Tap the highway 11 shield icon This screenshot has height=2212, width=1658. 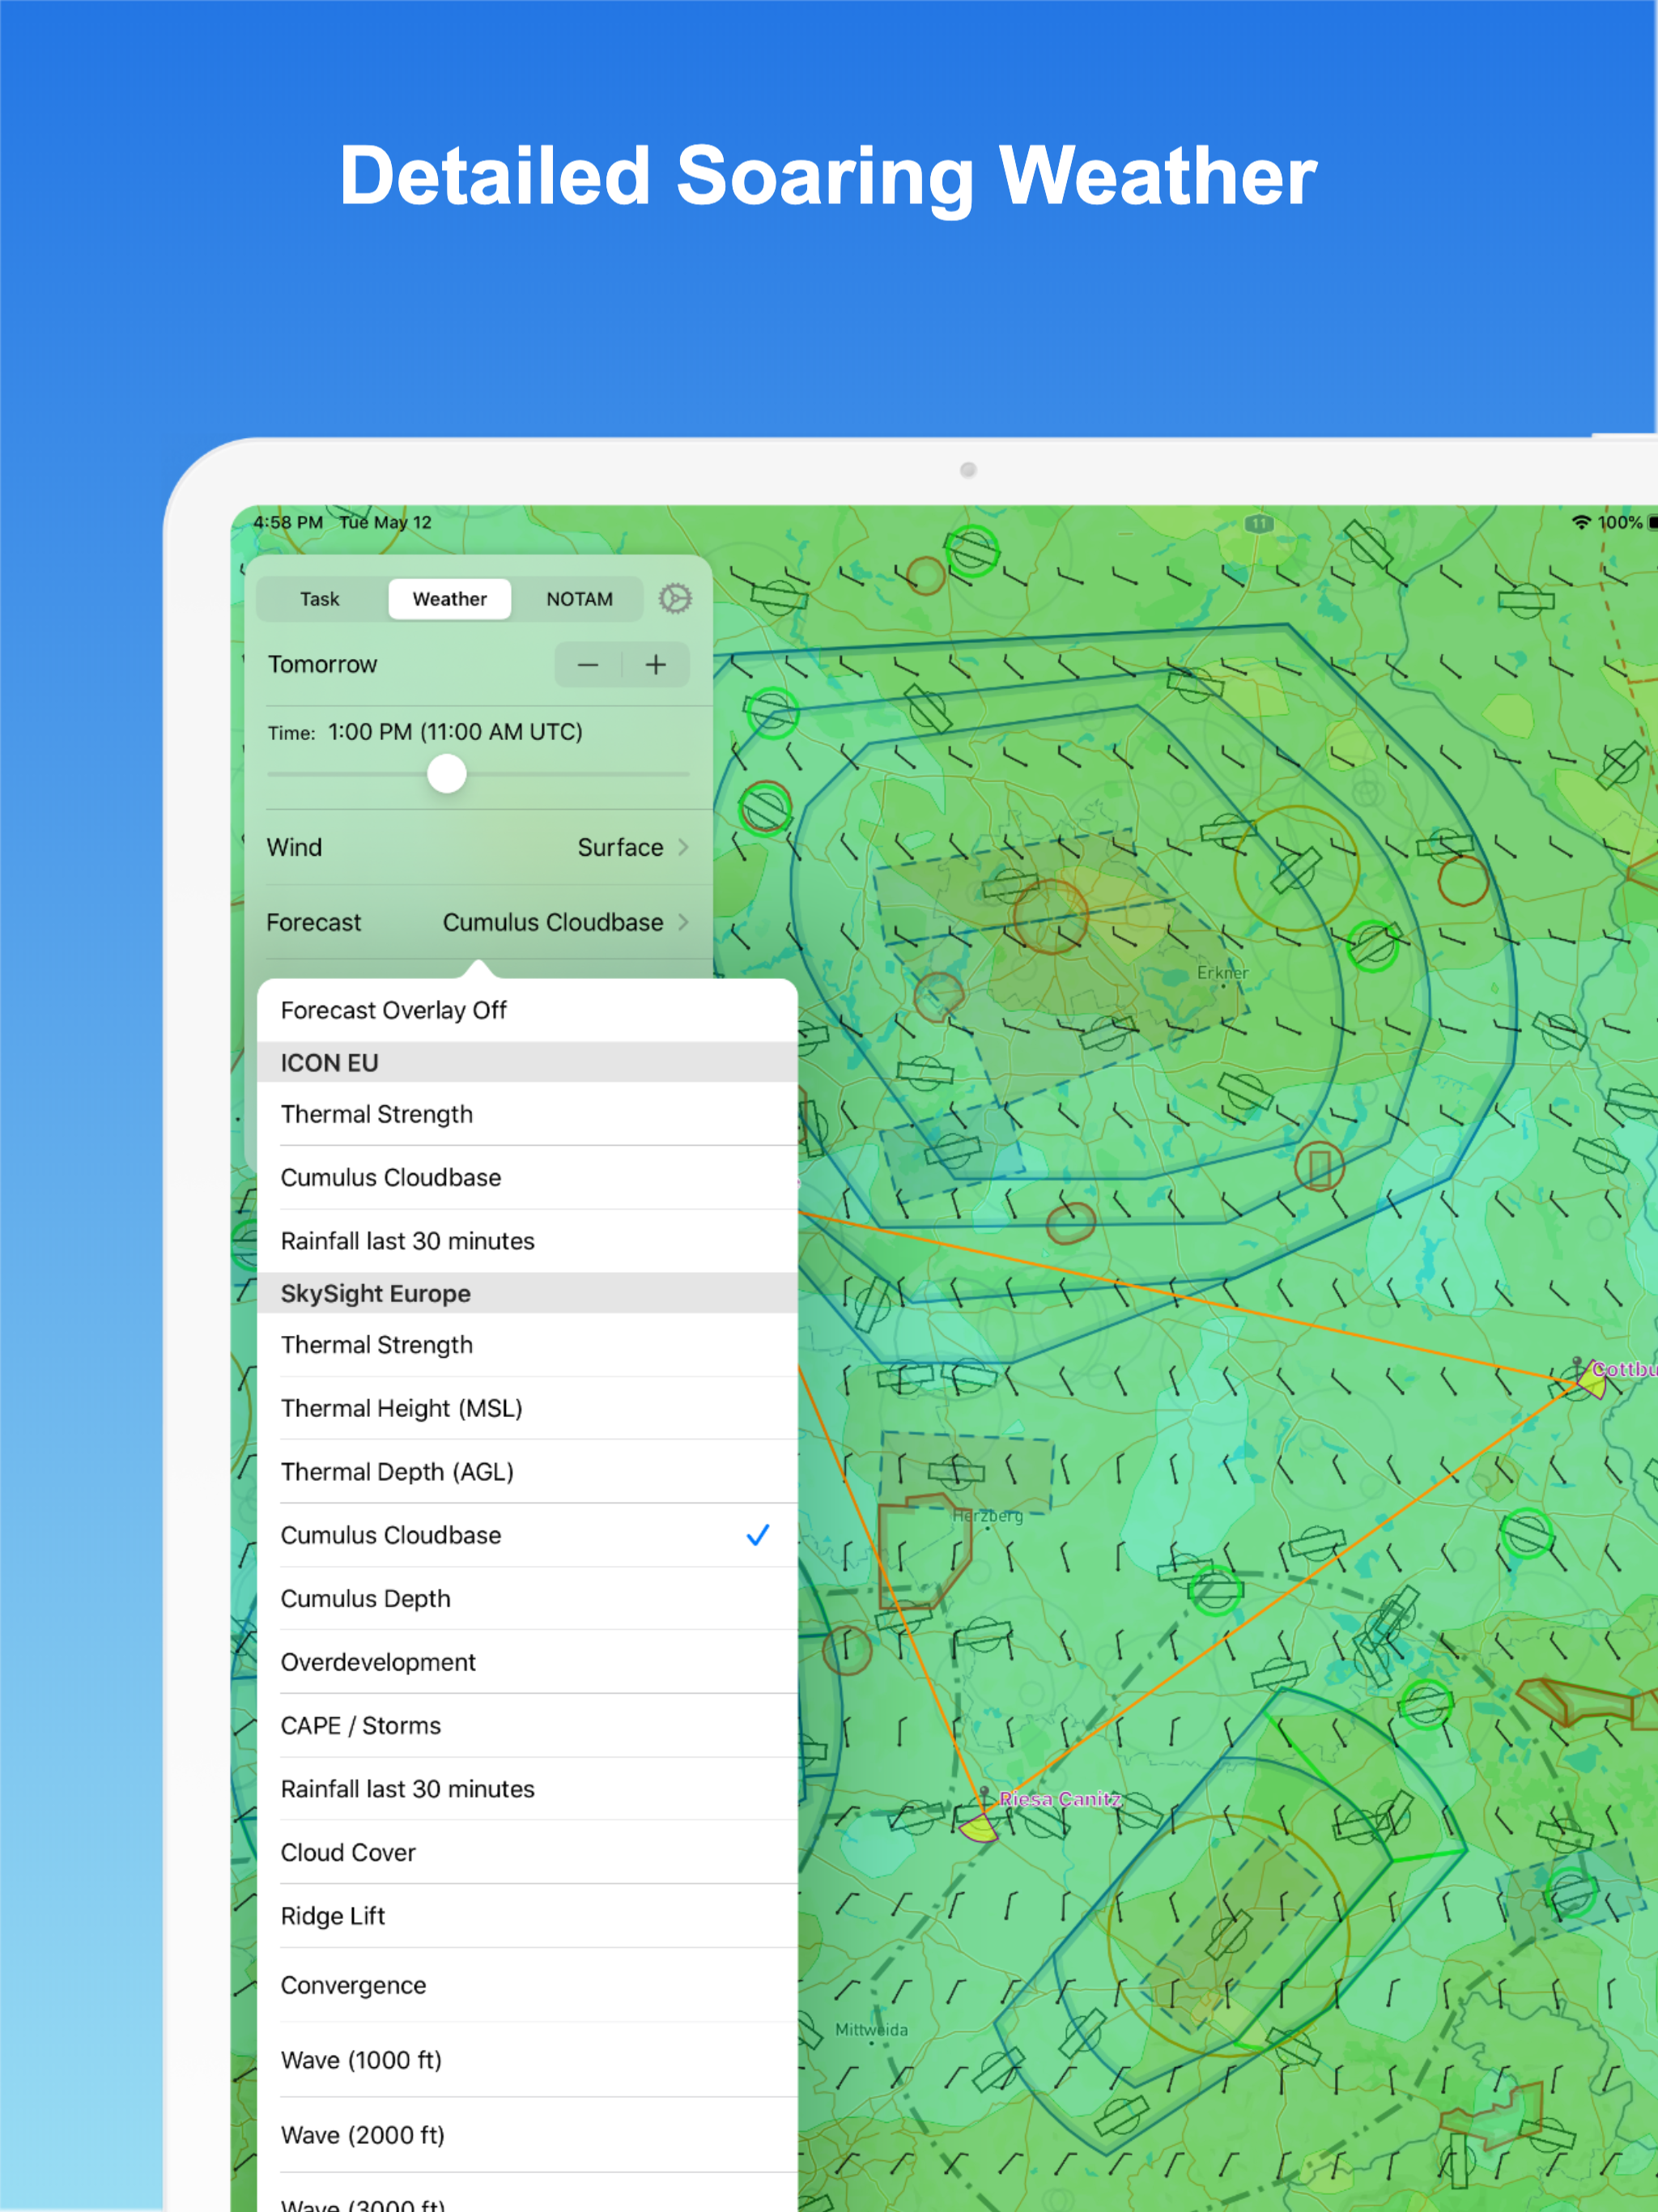tap(1258, 523)
